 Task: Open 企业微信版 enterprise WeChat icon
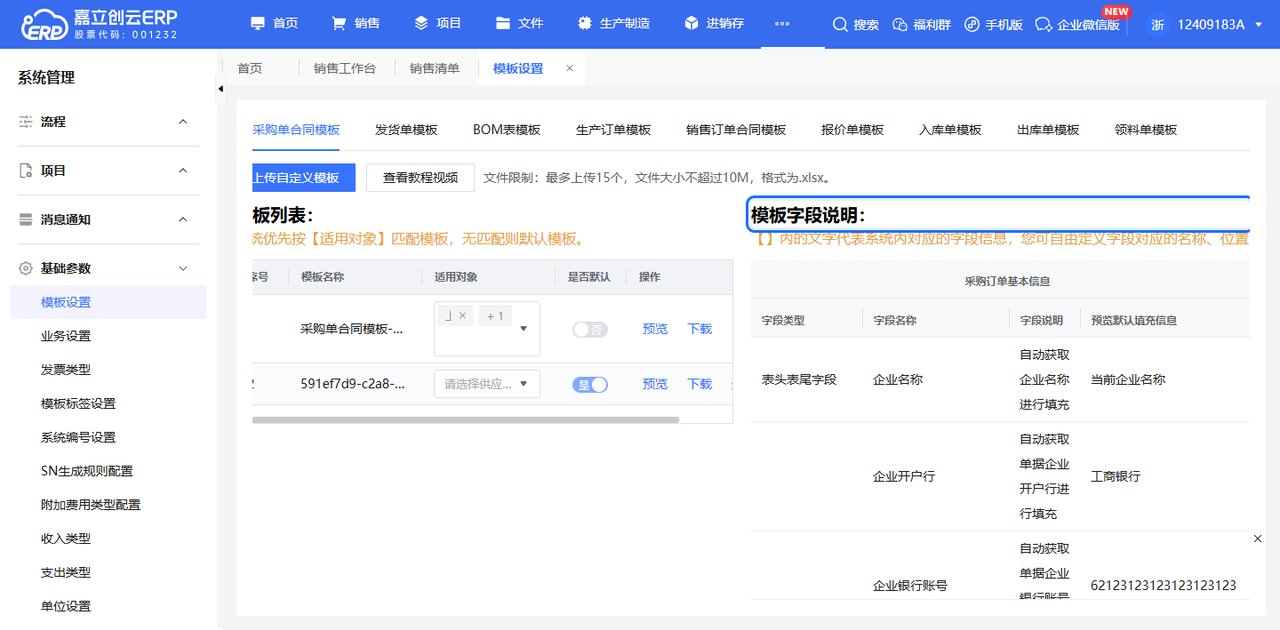click(1044, 24)
